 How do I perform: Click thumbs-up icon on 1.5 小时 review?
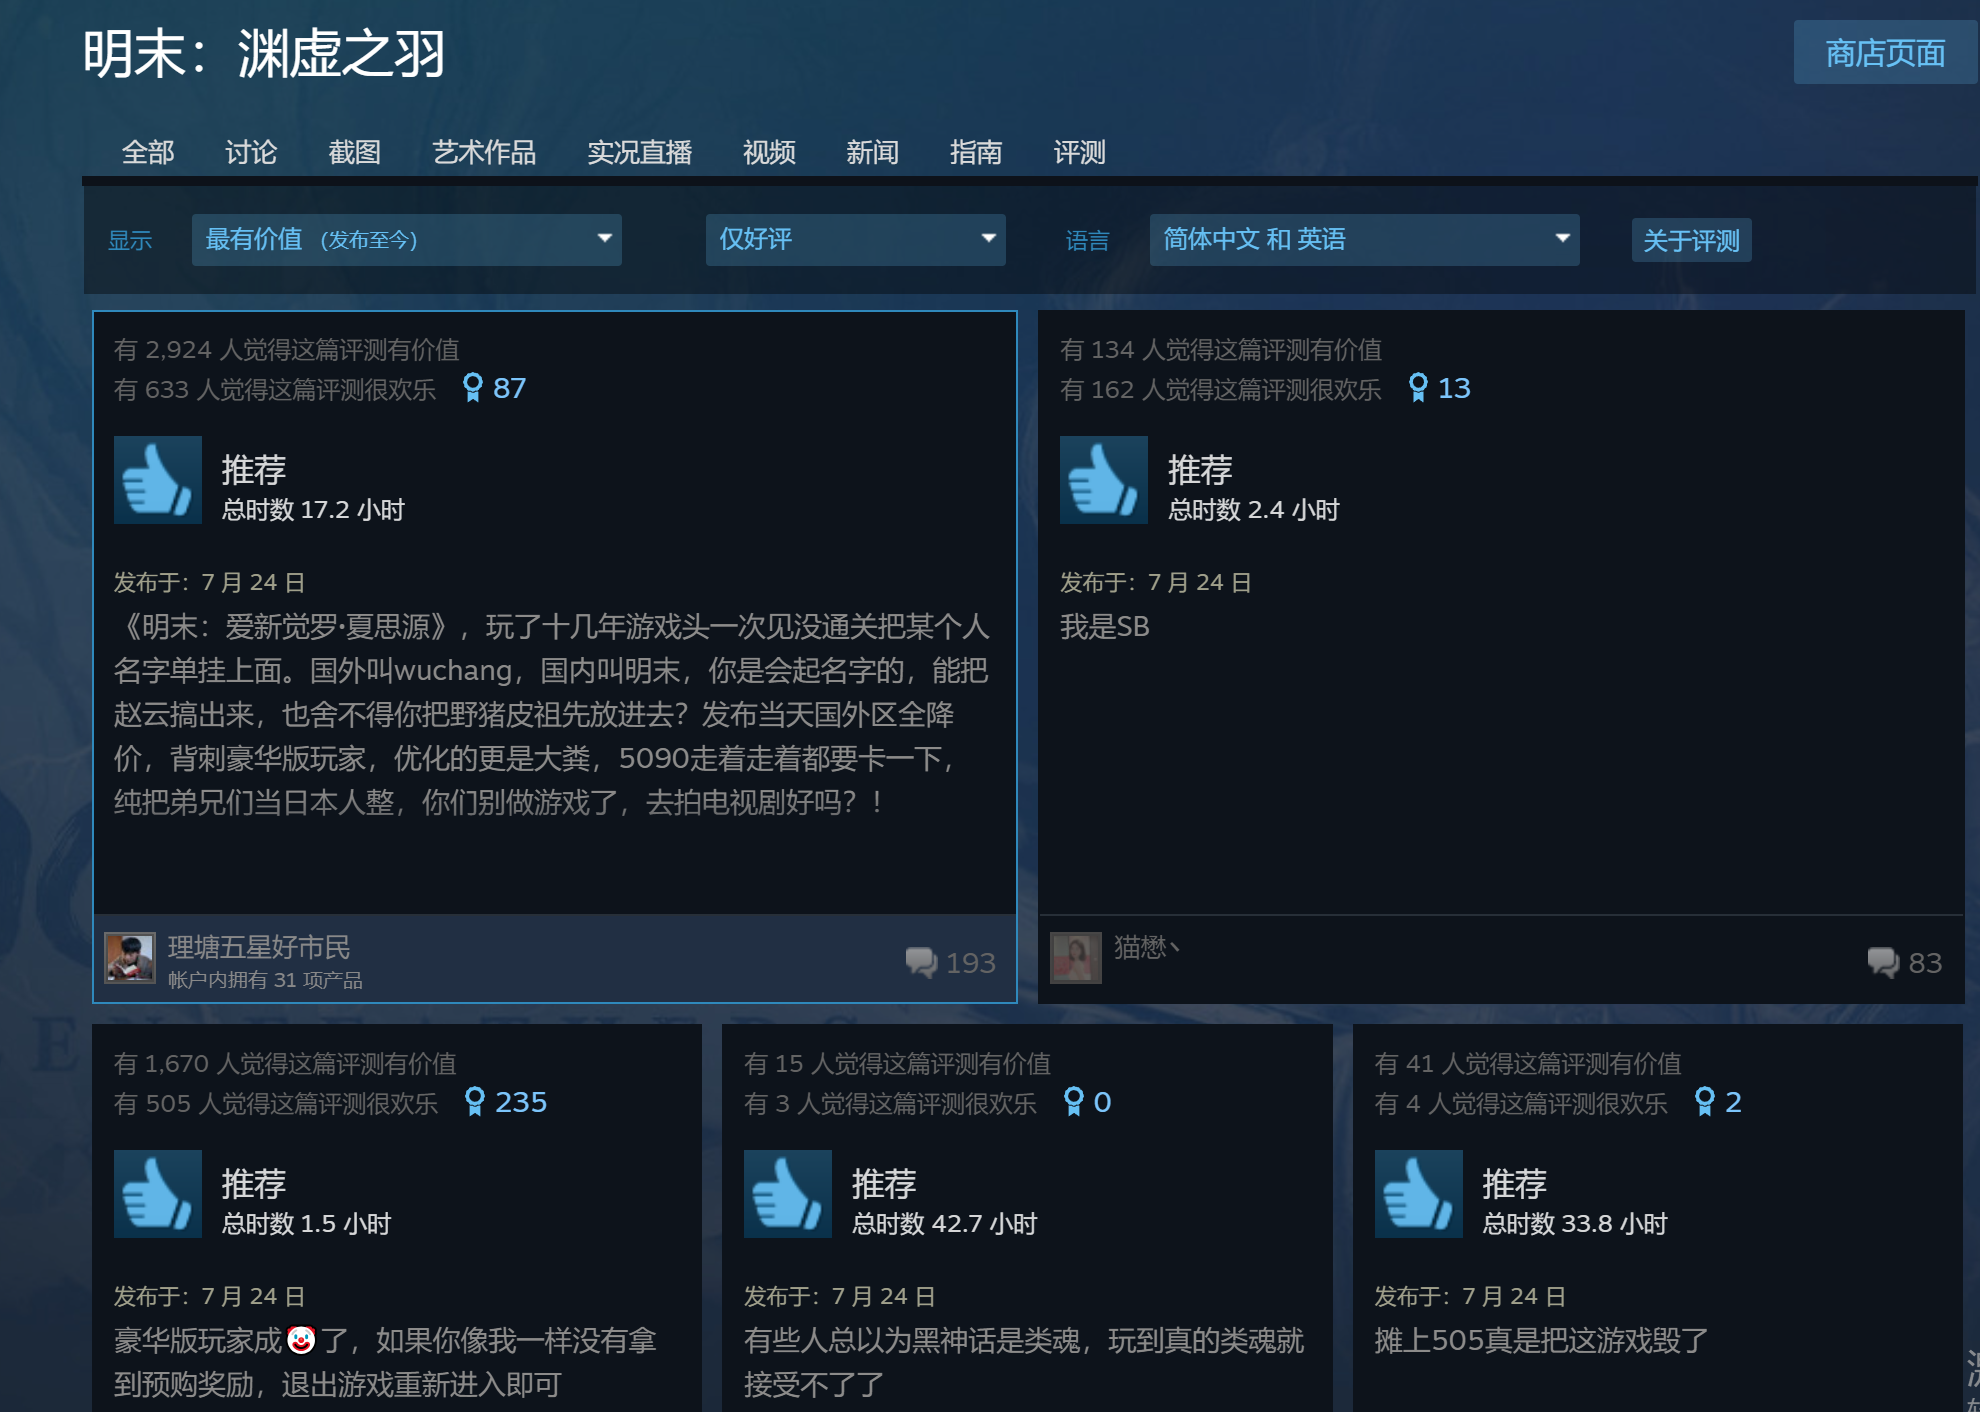point(158,1194)
